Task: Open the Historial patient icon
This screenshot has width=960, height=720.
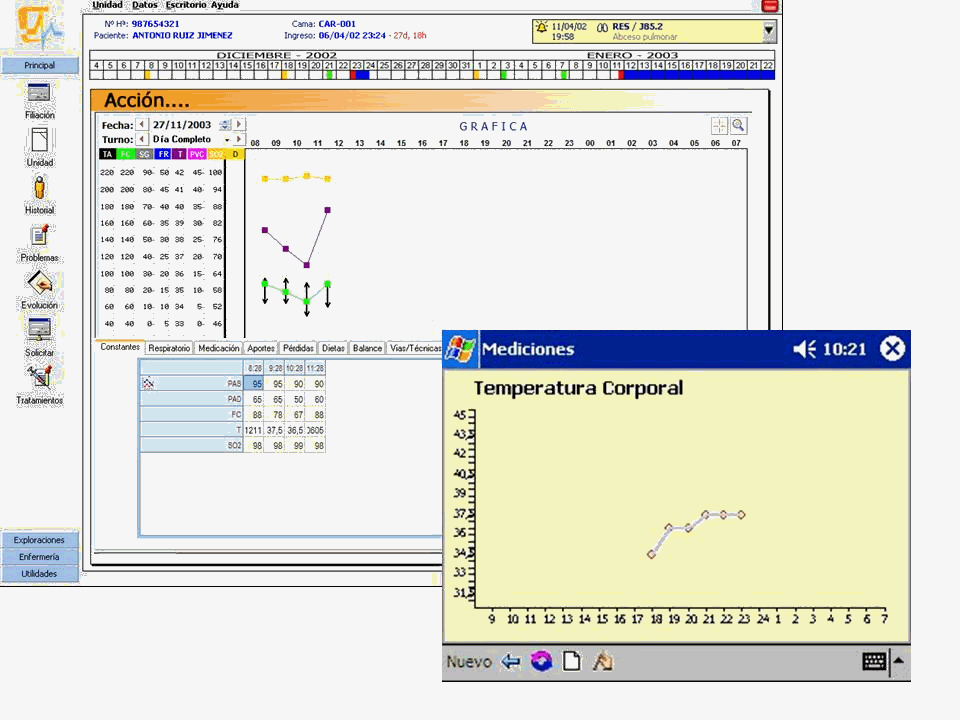Action: 39,188
